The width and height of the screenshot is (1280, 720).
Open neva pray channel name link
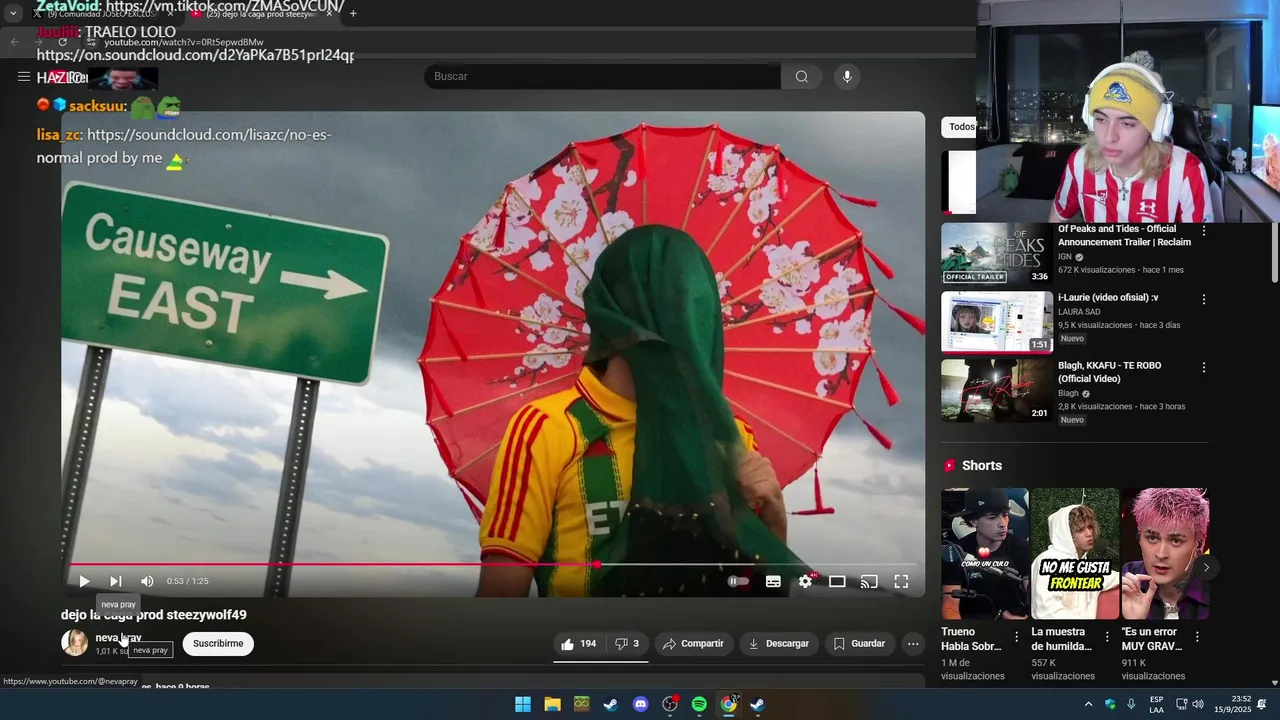pos(118,637)
